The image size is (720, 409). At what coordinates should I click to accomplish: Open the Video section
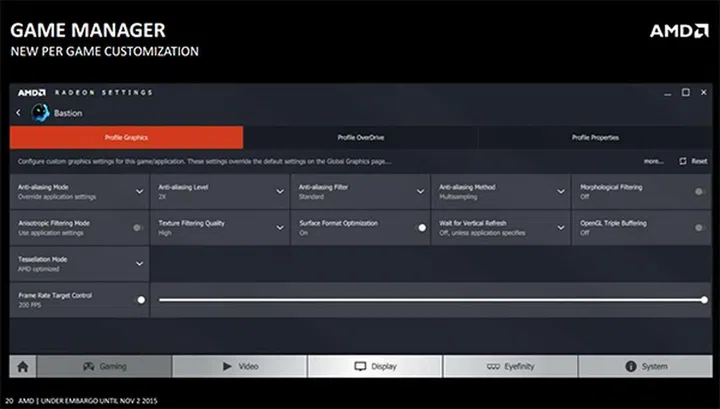point(240,366)
